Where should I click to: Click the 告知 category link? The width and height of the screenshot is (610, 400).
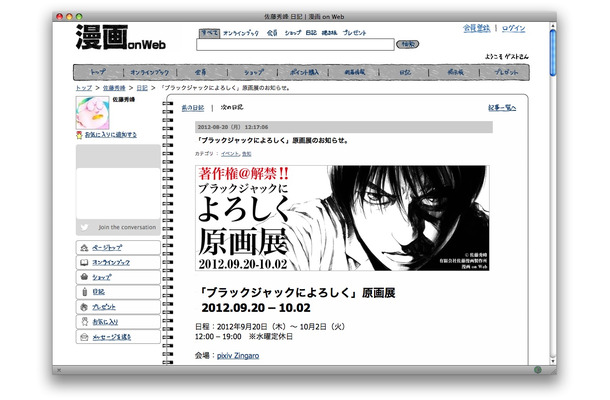[247, 154]
